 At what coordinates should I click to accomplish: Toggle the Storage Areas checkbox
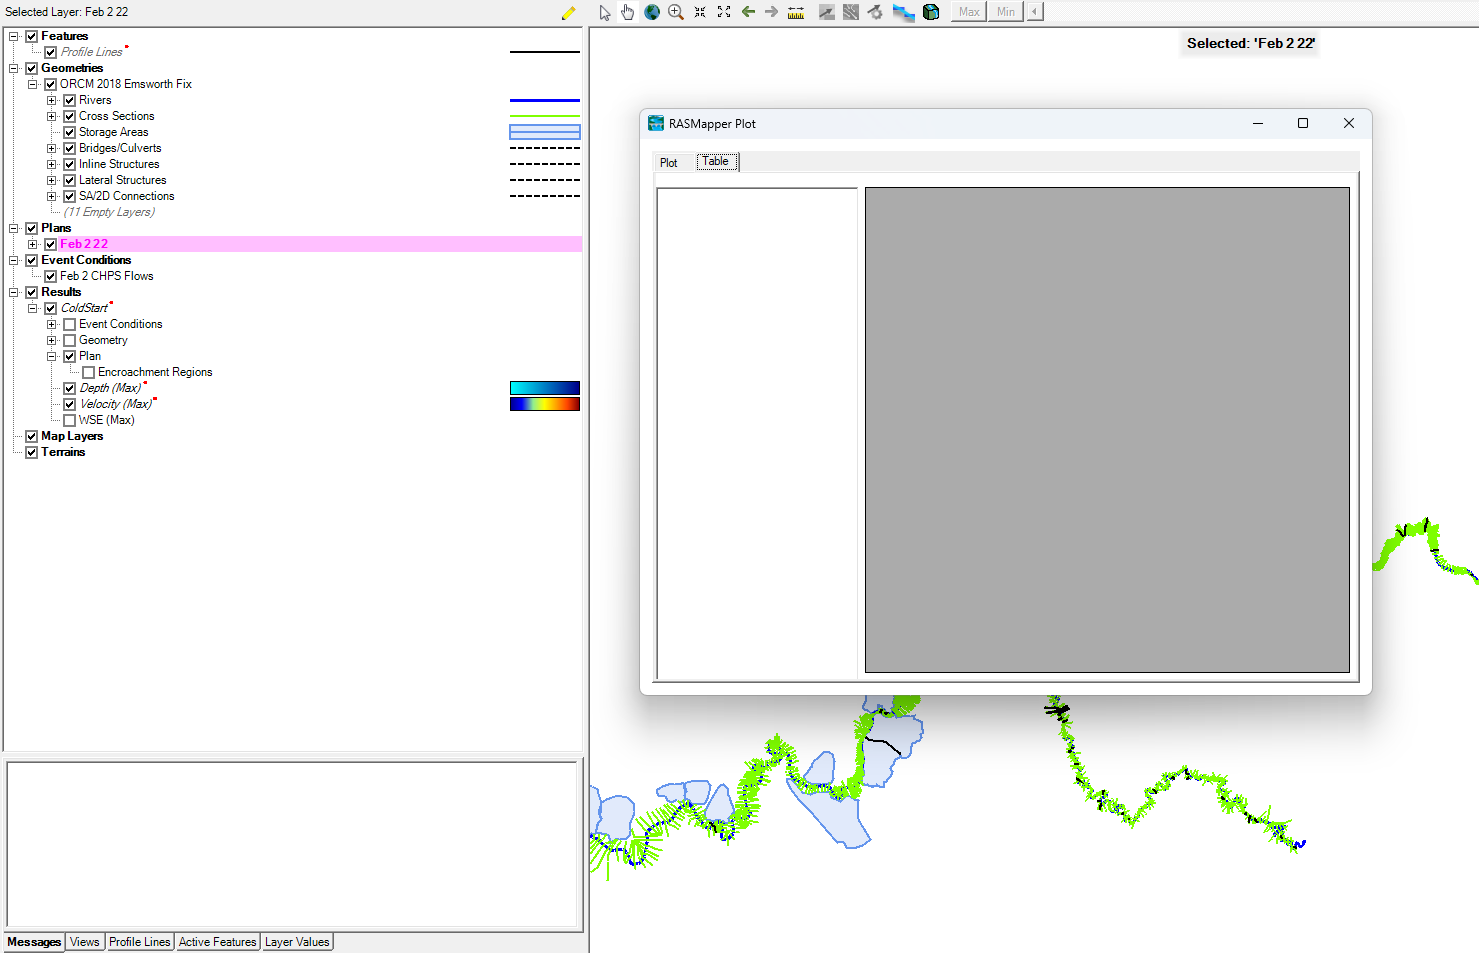pyautogui.click(x=70, y=132)
